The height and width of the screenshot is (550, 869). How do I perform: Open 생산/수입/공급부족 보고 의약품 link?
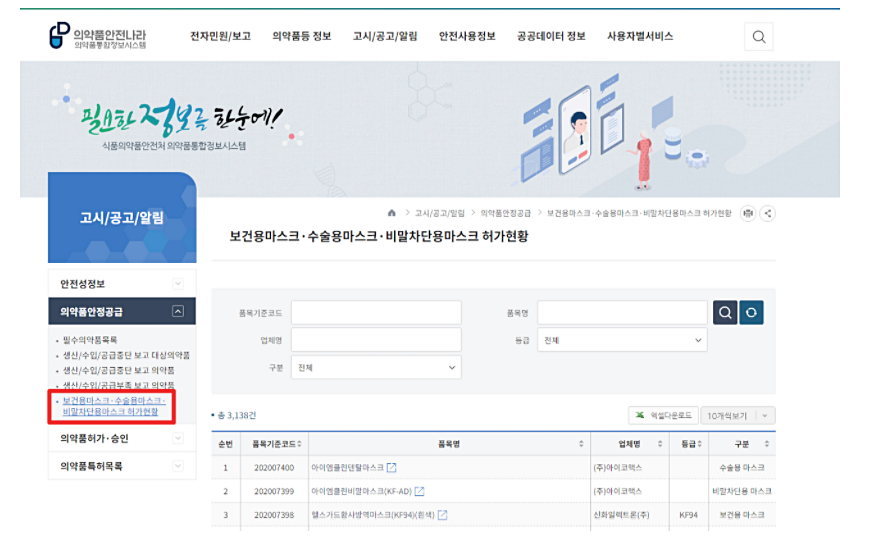click(x=119, y=385)
